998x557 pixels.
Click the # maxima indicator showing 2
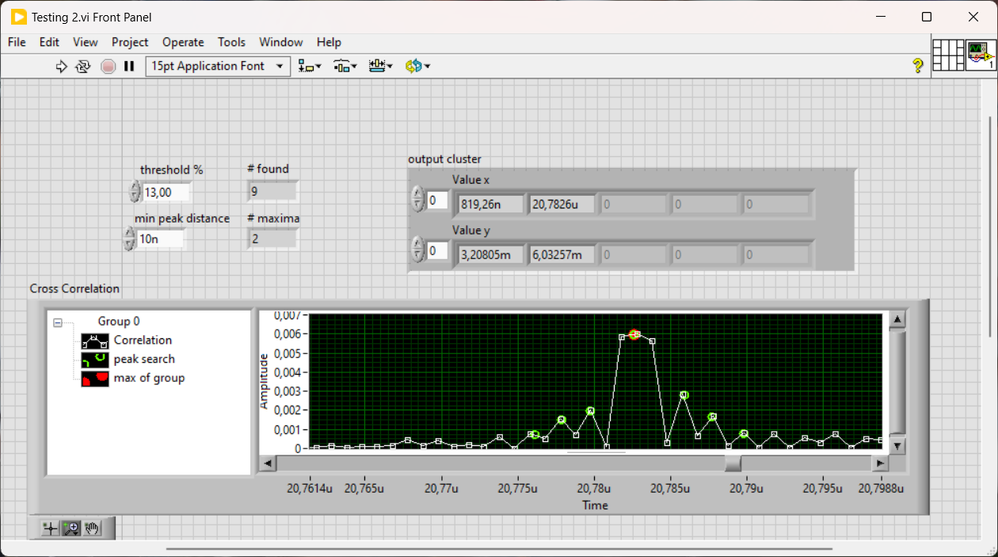point(272,239)
